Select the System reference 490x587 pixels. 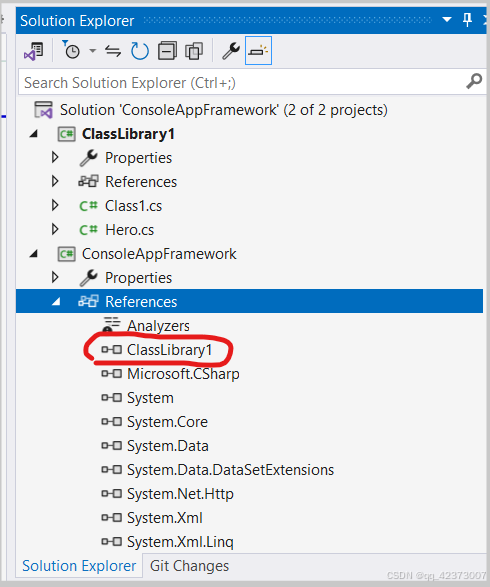click(x=150, y=398)
